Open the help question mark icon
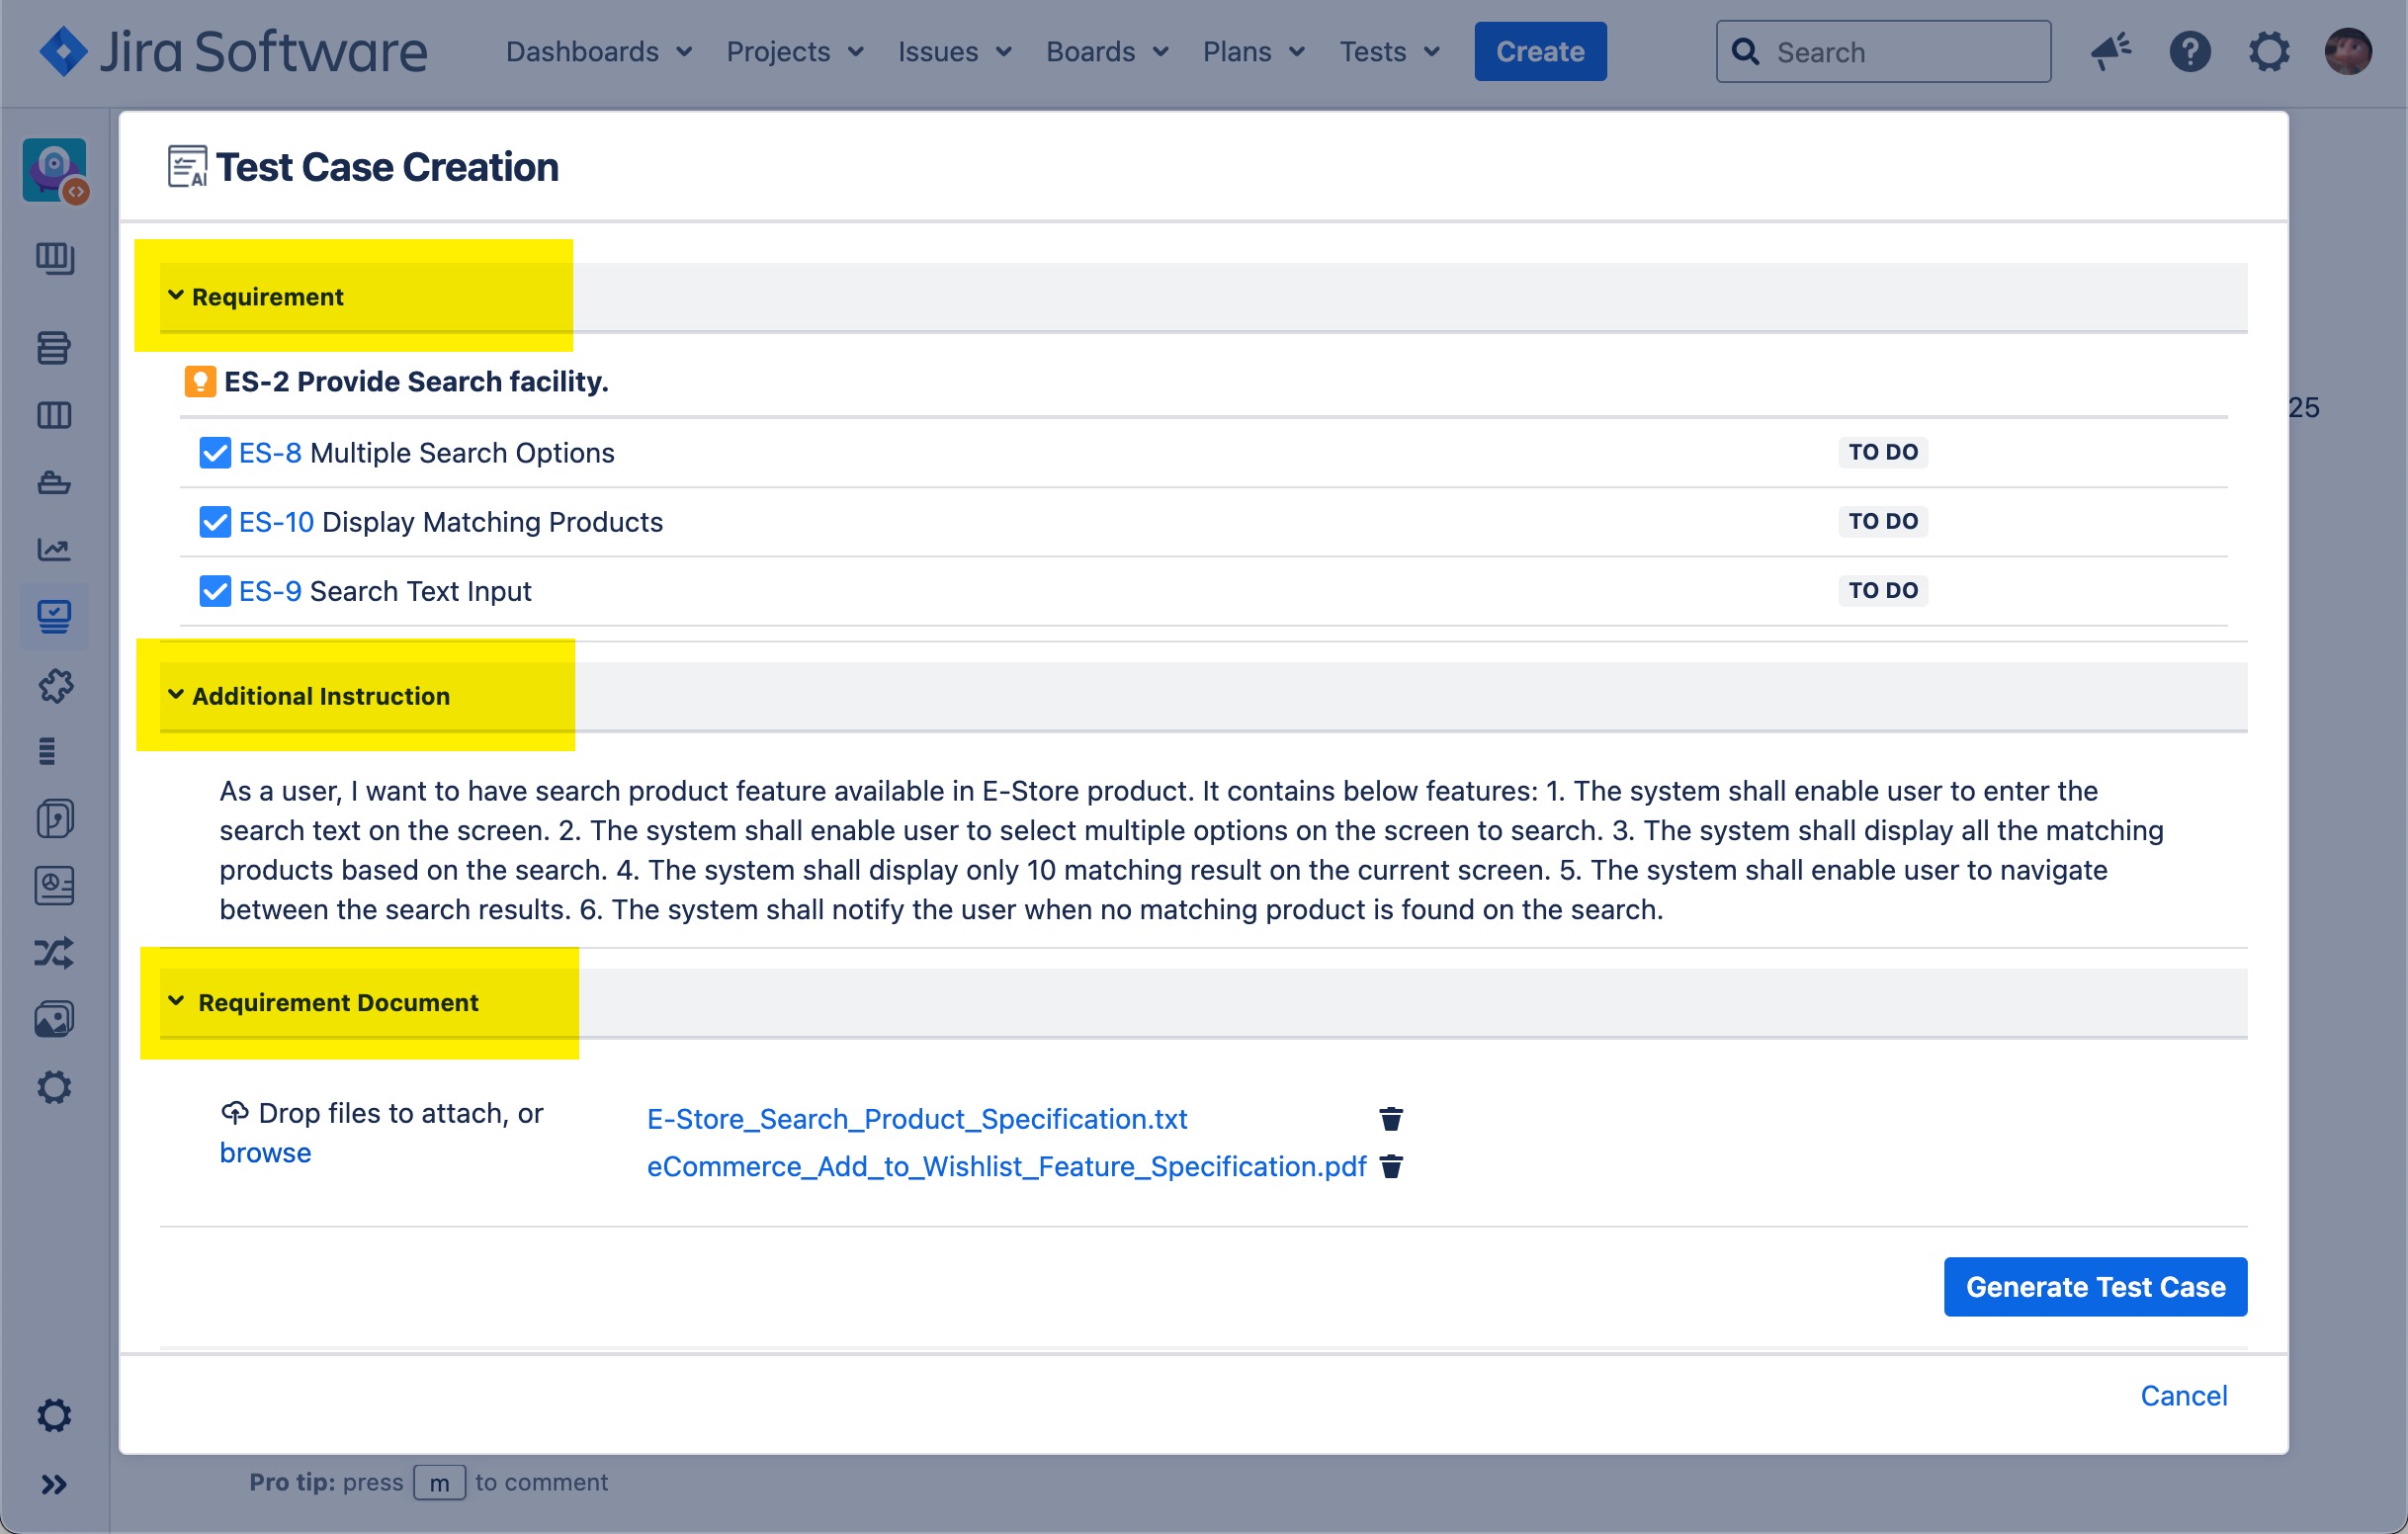Screen dimensions: 2408x1534 click(x=2189, y=52)
